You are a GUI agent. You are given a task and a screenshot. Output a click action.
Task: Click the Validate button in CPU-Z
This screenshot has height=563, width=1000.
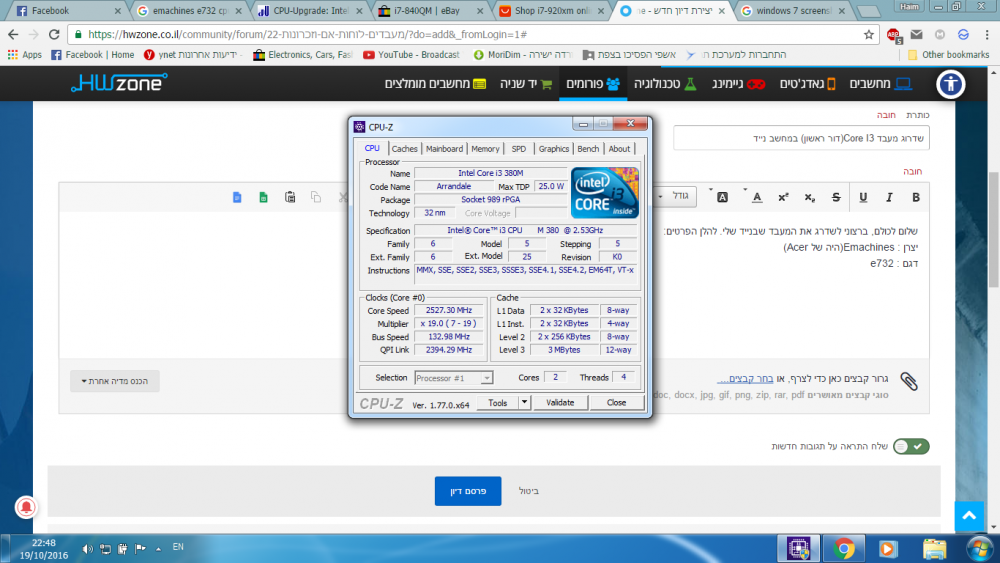point(560,402)
